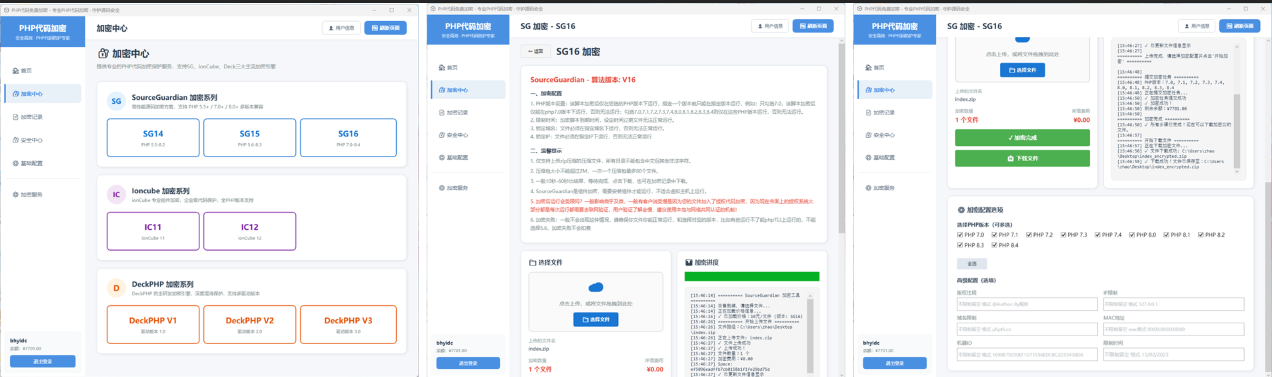This screenshot has width=1272, height=377.
Task: Toggle PHP 7.0 checkbox
Action: coord(960,234)
